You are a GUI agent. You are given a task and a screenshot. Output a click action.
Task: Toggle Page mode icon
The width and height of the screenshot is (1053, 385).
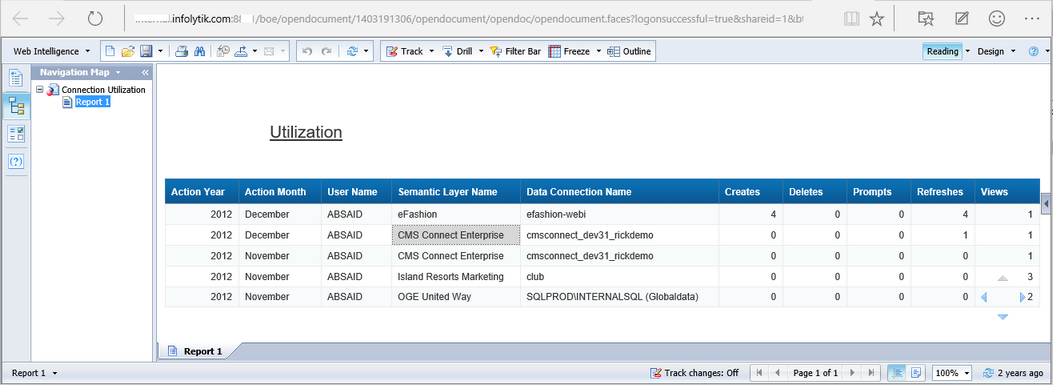pos(917,373)
